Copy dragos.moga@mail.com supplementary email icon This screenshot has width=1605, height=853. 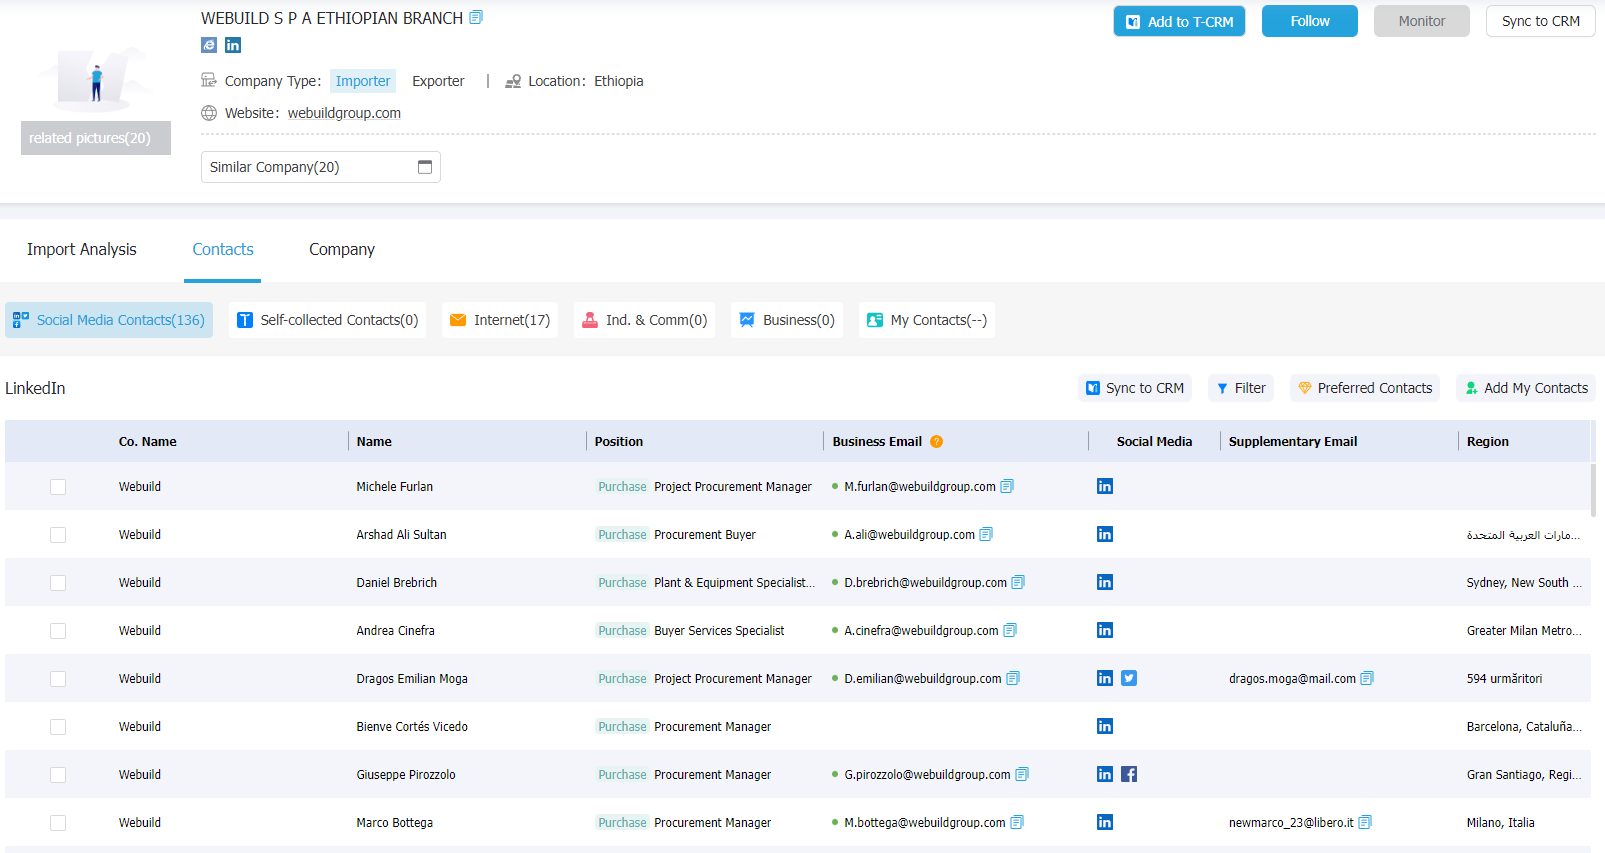[1367, 678]
